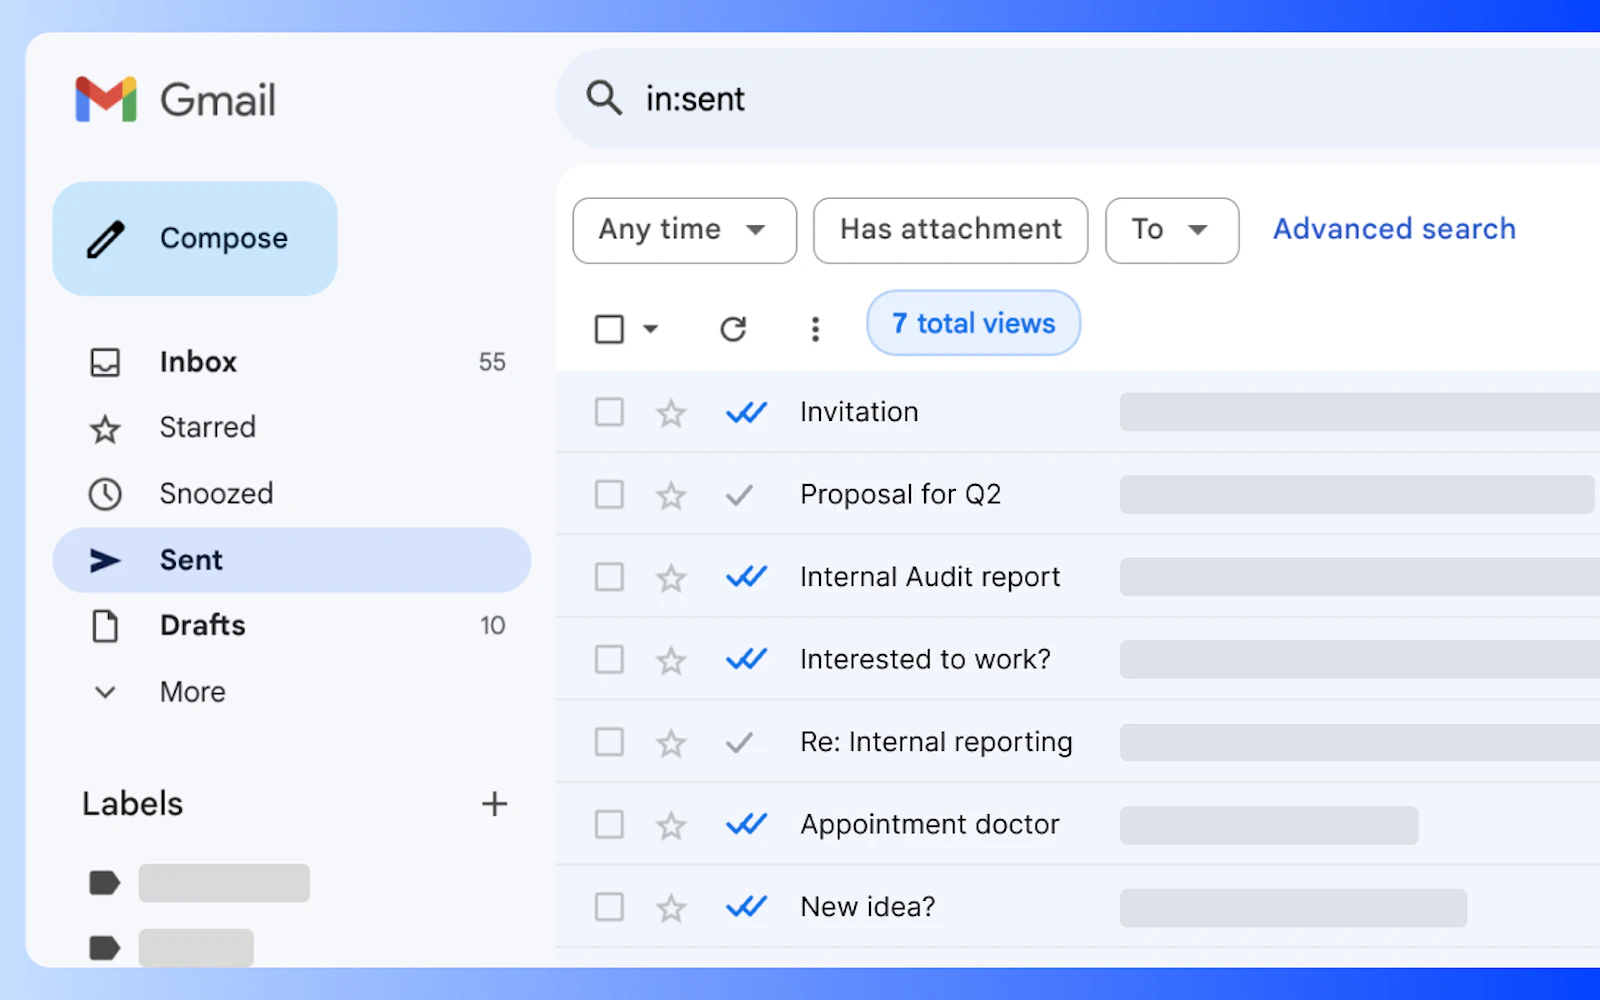Check the box for Internal Audit report

[609, 577]
